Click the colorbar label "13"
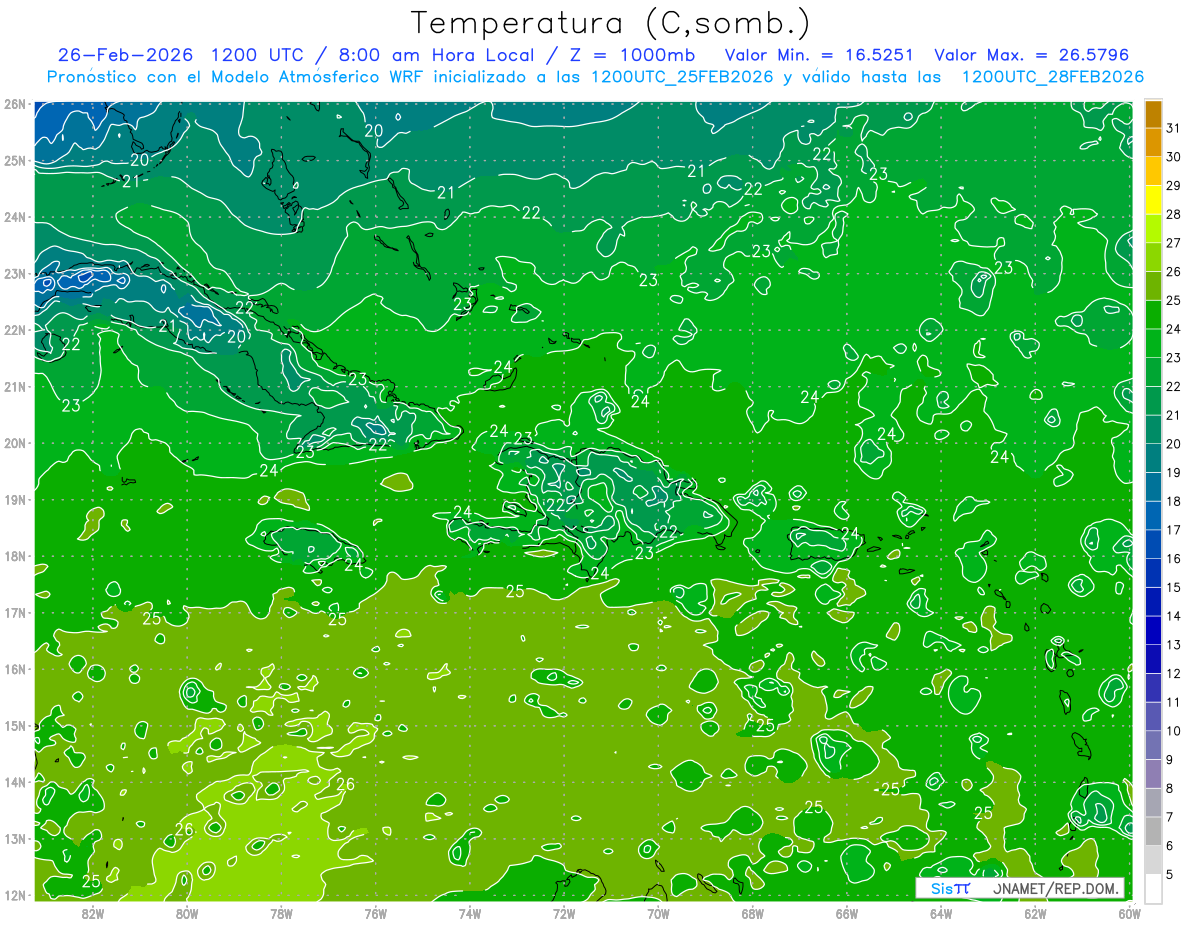Screen dimensions: 1200x927 (1174, 645)
